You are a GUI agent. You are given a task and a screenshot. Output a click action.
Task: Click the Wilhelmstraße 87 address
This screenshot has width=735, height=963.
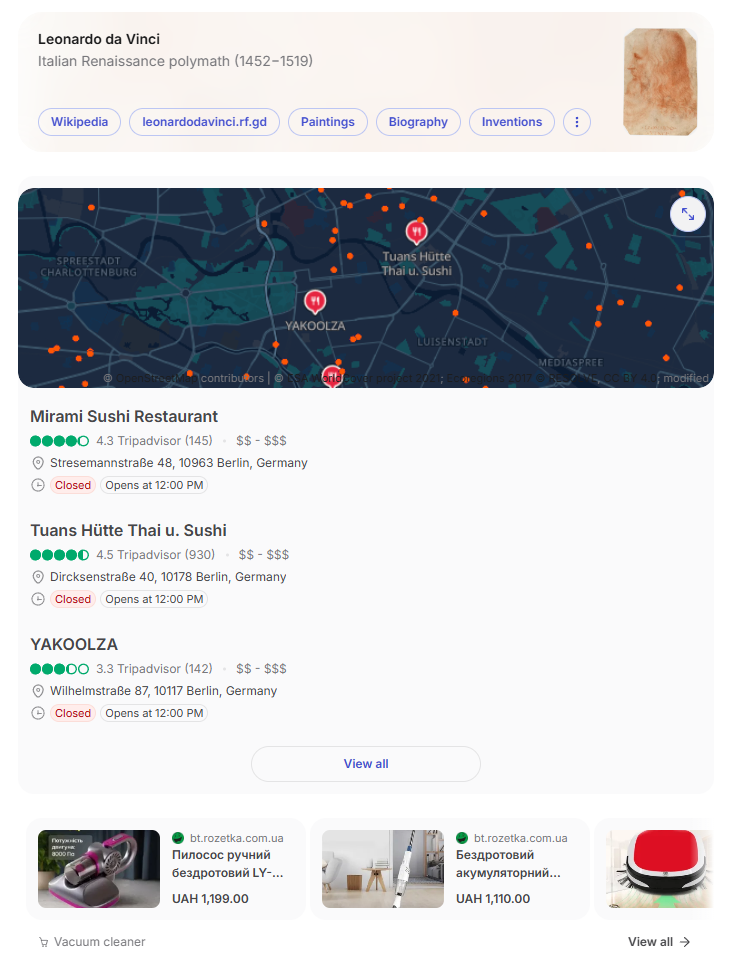pyautogui.click(x=163, y=691)
